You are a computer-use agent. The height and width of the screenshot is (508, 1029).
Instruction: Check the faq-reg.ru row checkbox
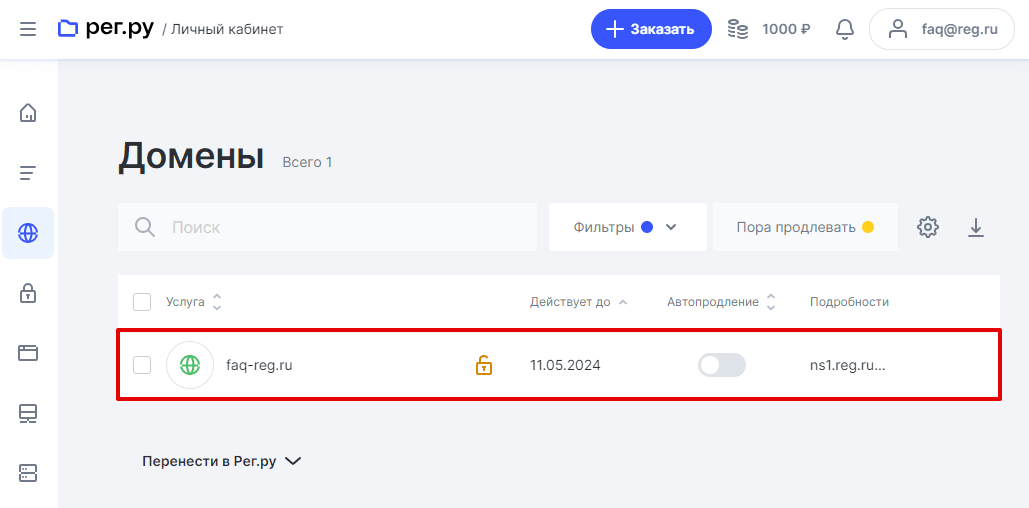click(x=142, y=365)
